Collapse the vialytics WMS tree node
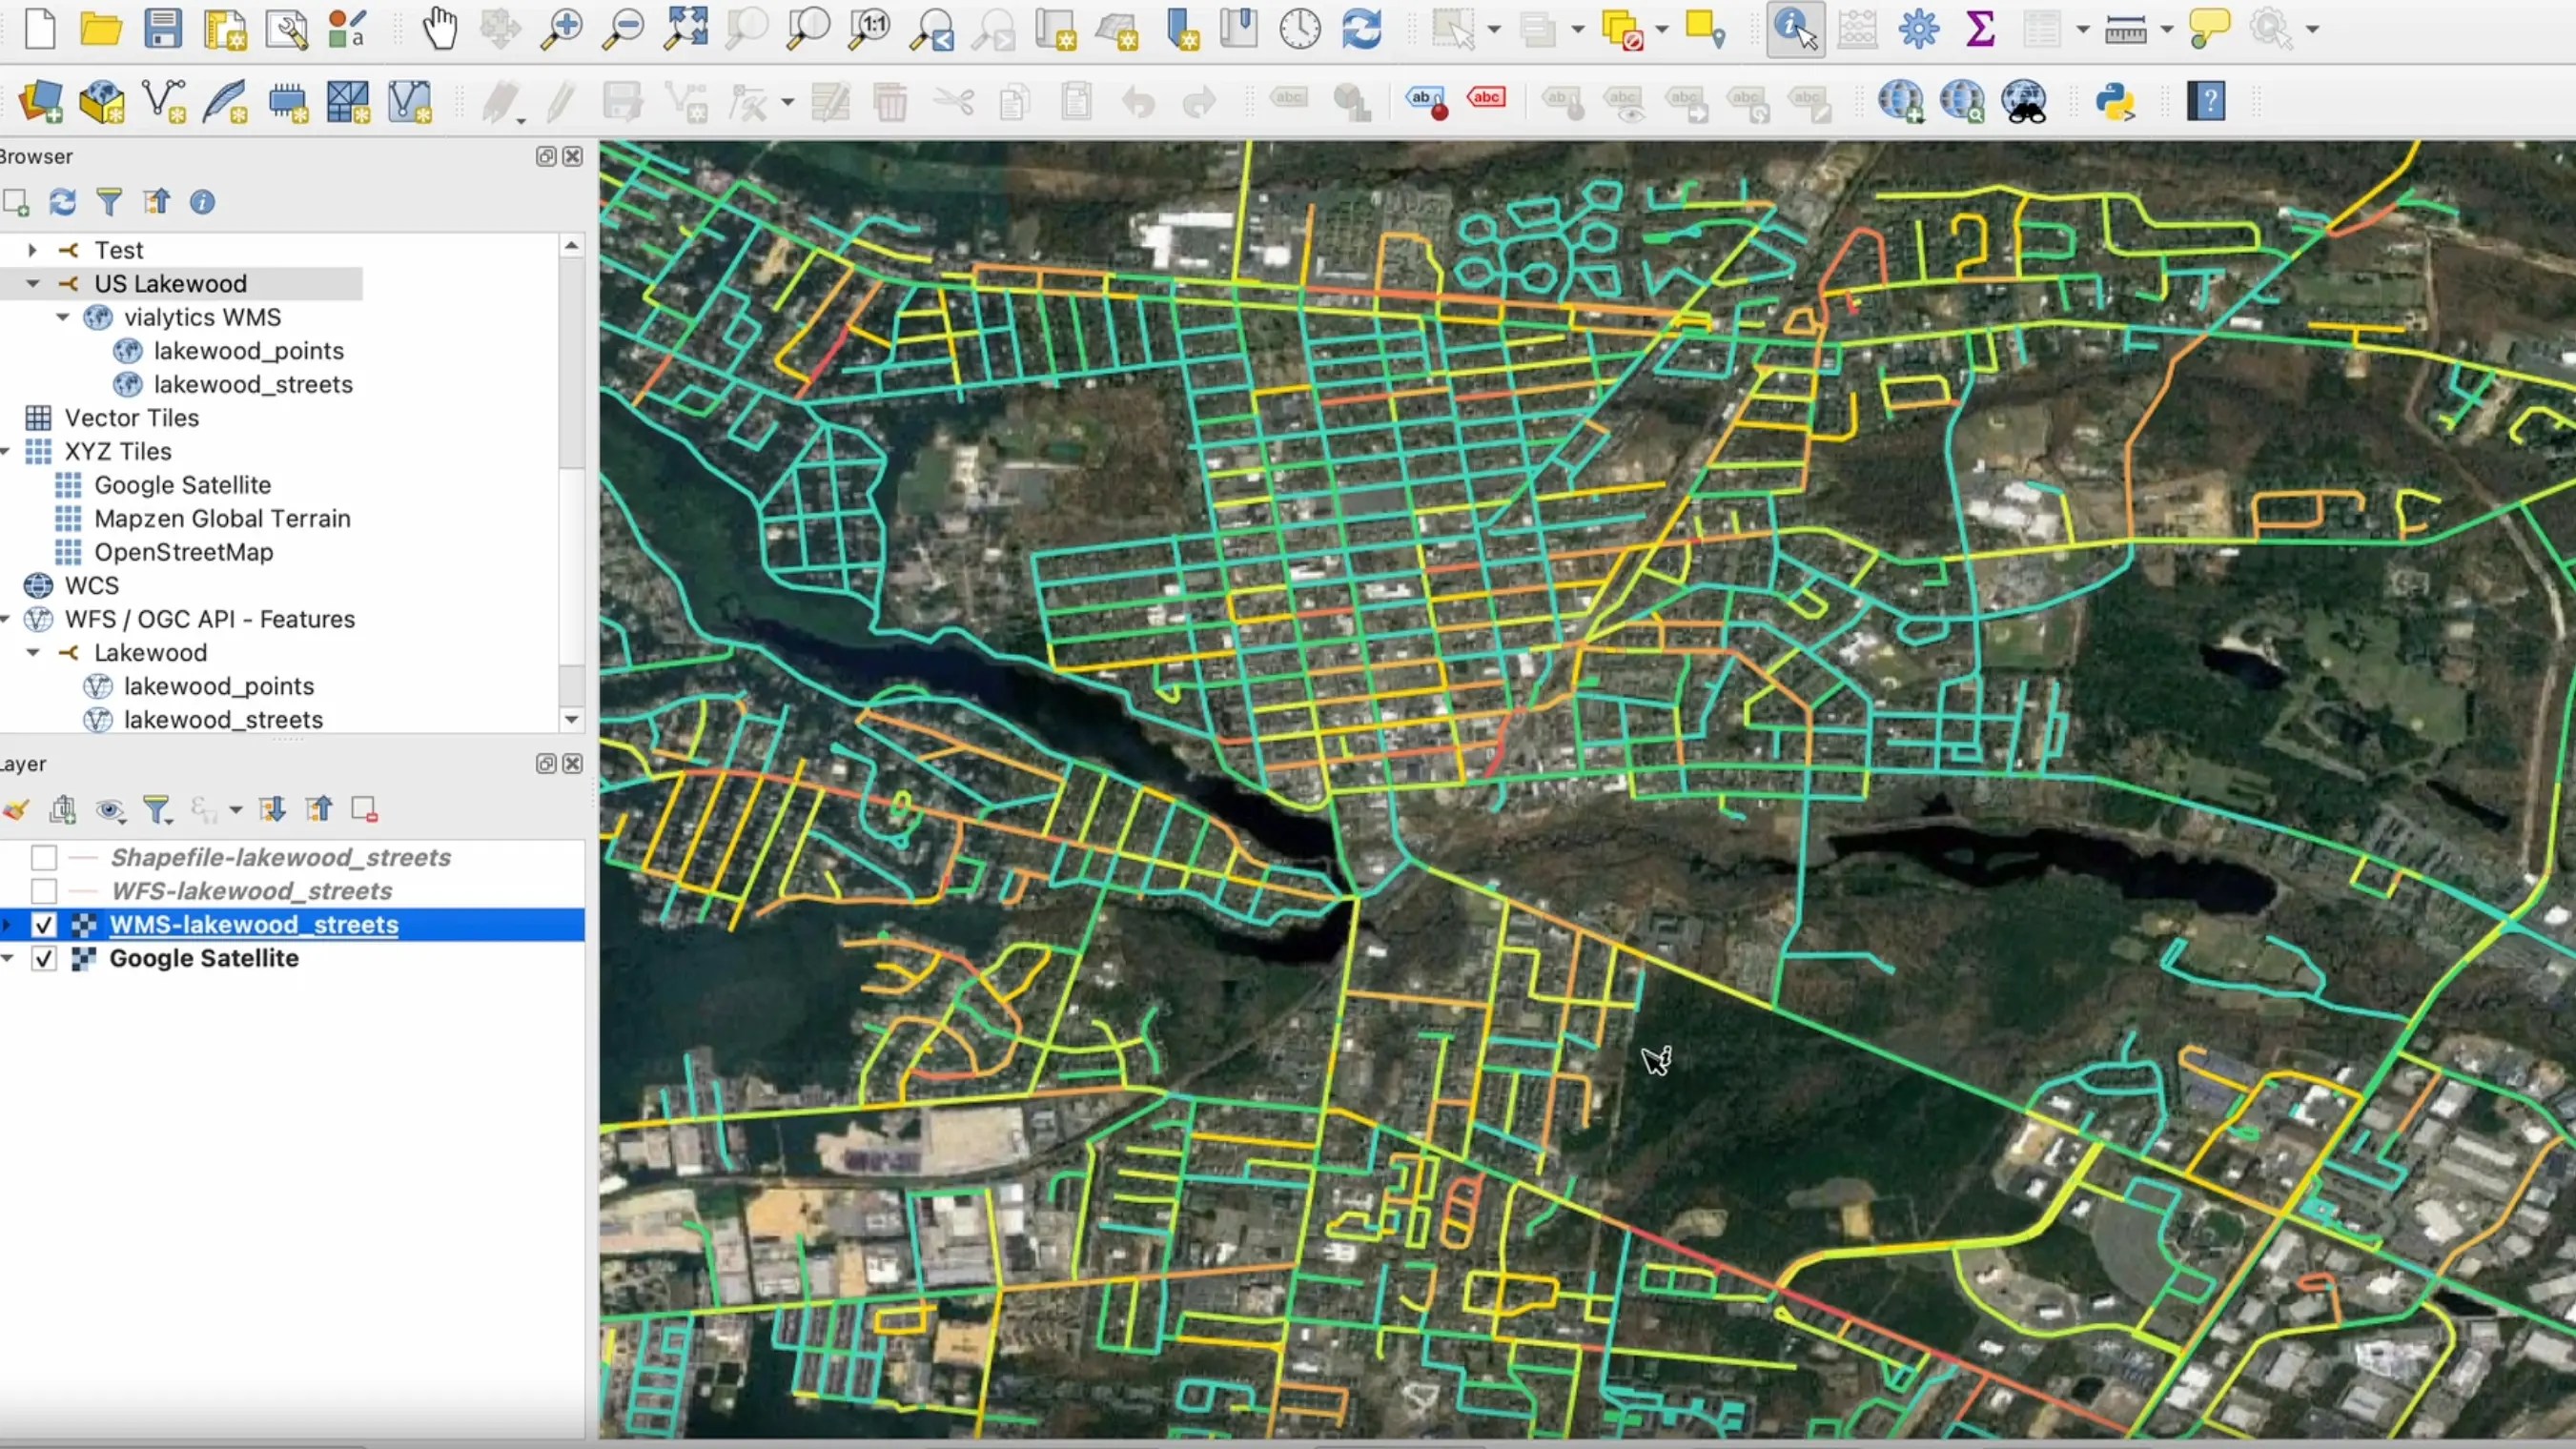The height and width of the screenshot is (1449, 2576). tap(63, 317)
